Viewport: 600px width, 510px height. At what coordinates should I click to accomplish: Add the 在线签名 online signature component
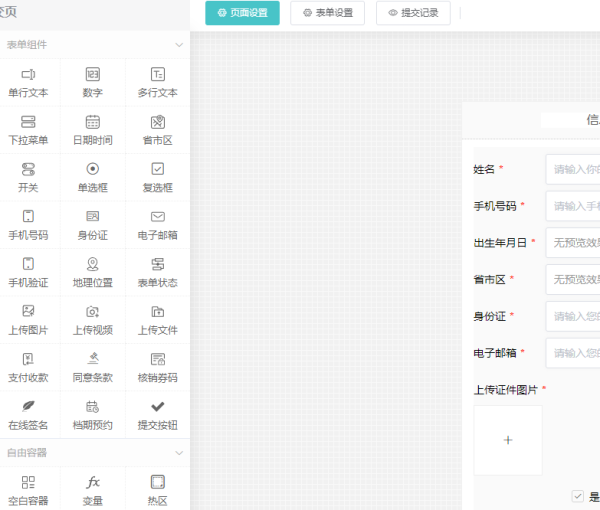coord(28,415)
